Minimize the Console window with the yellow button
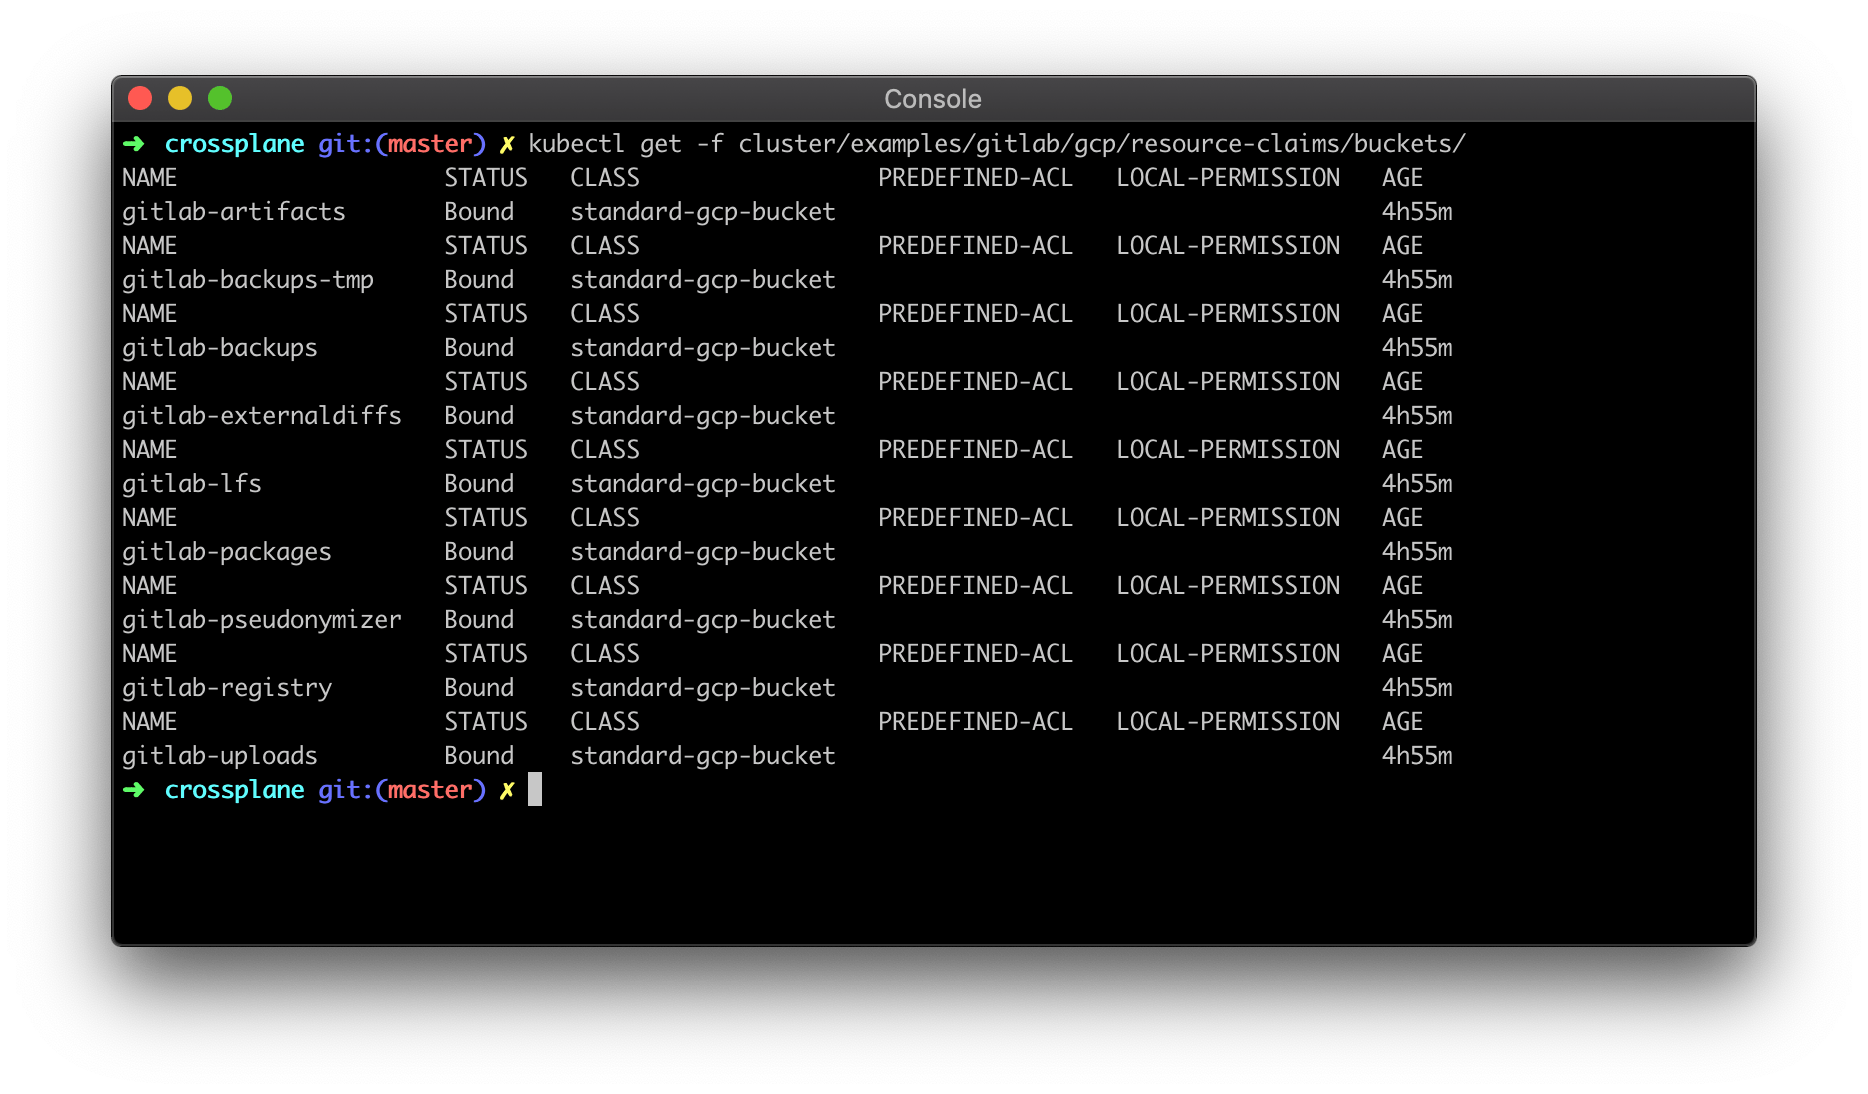 [180, 98]
